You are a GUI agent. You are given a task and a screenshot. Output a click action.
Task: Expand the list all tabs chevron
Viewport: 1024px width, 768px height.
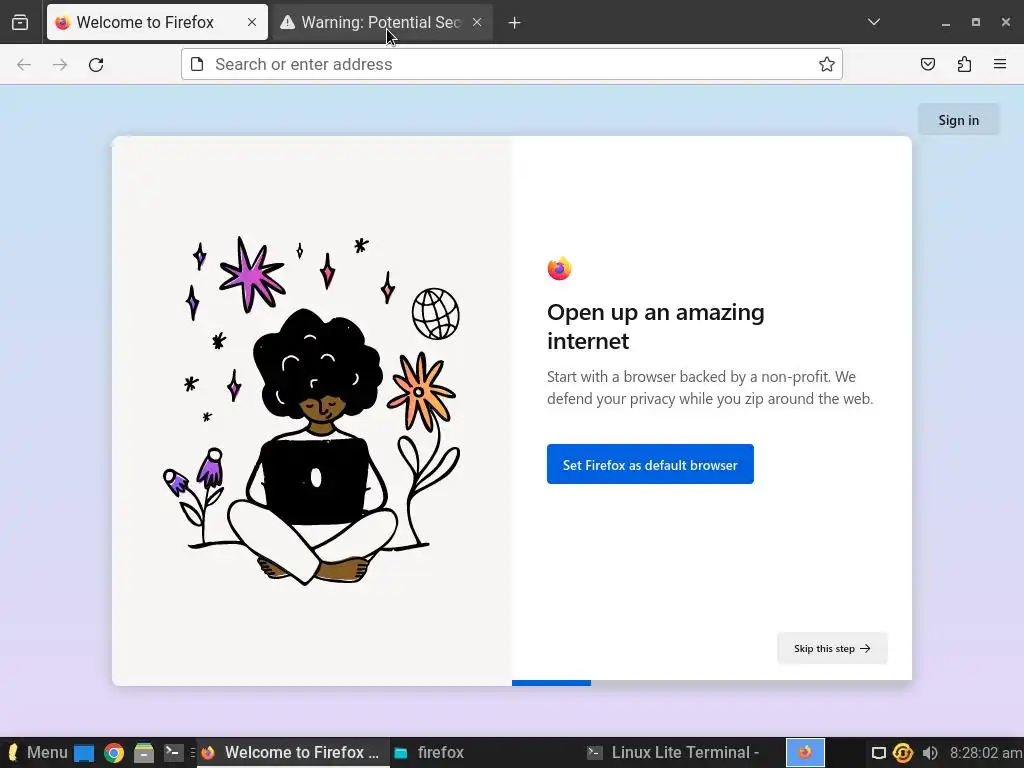[874, 22]
